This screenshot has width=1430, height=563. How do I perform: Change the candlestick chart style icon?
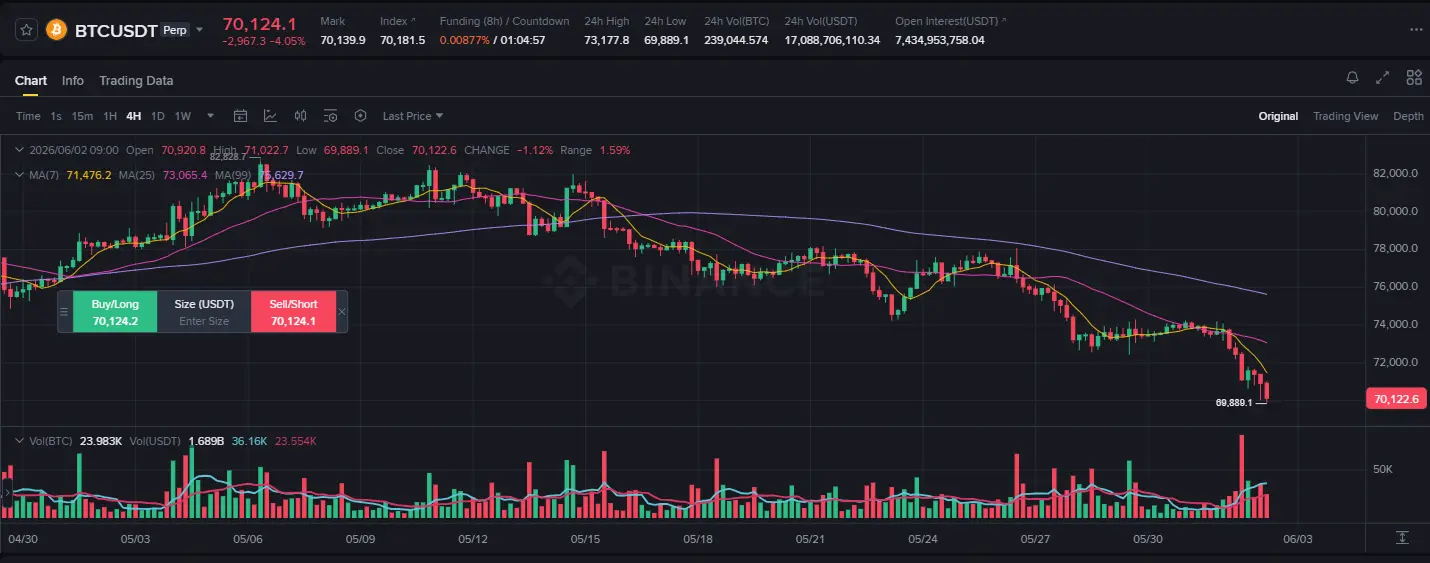click(x=300, y=116)
